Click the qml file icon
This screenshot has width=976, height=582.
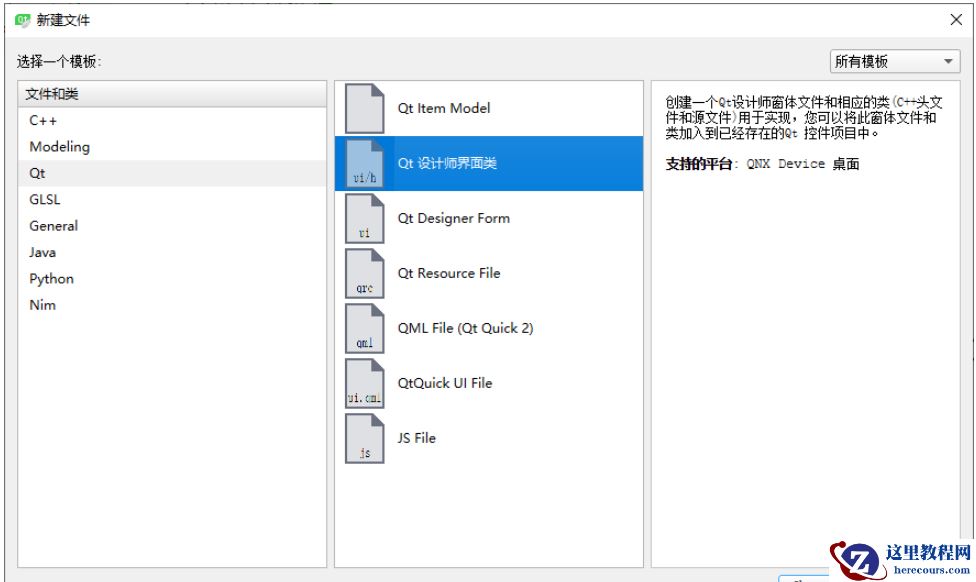point(365,328)
